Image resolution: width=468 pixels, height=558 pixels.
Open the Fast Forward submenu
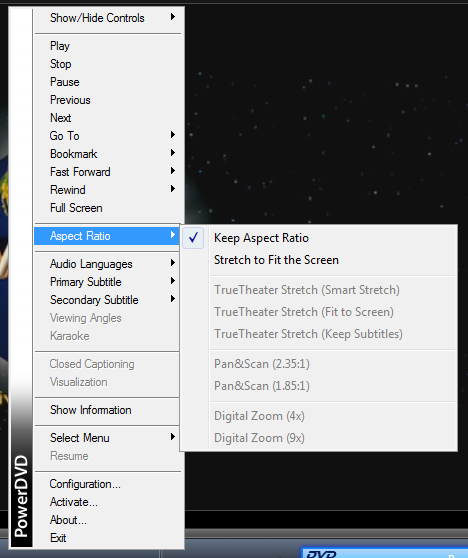[108, 172]
